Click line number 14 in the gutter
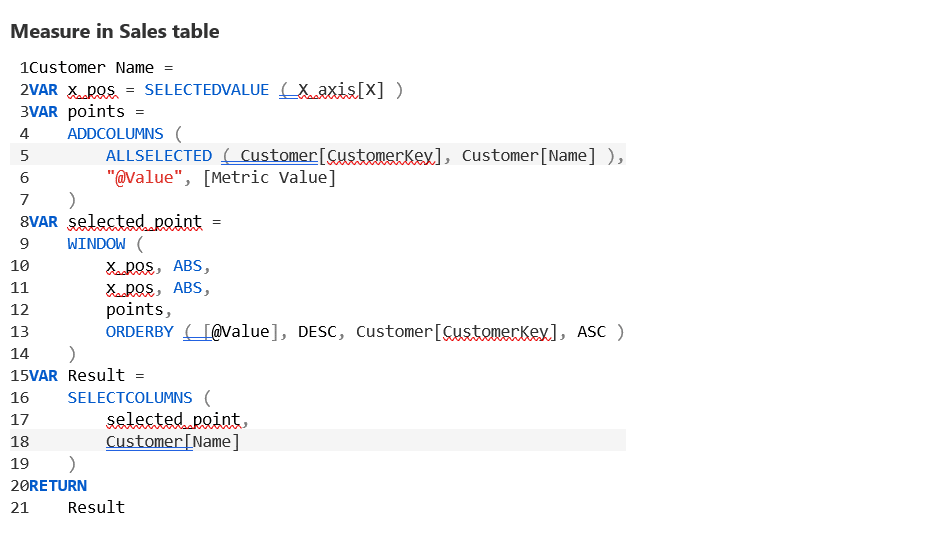 19,354
